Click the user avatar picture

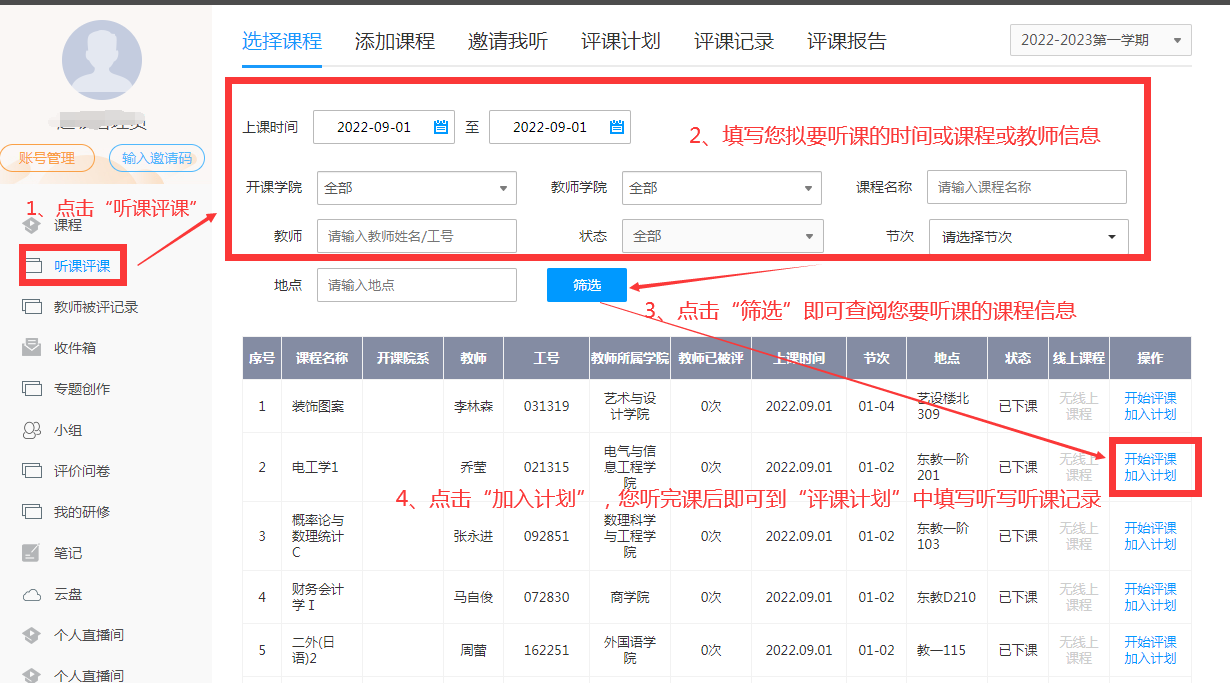click(102, 60)
